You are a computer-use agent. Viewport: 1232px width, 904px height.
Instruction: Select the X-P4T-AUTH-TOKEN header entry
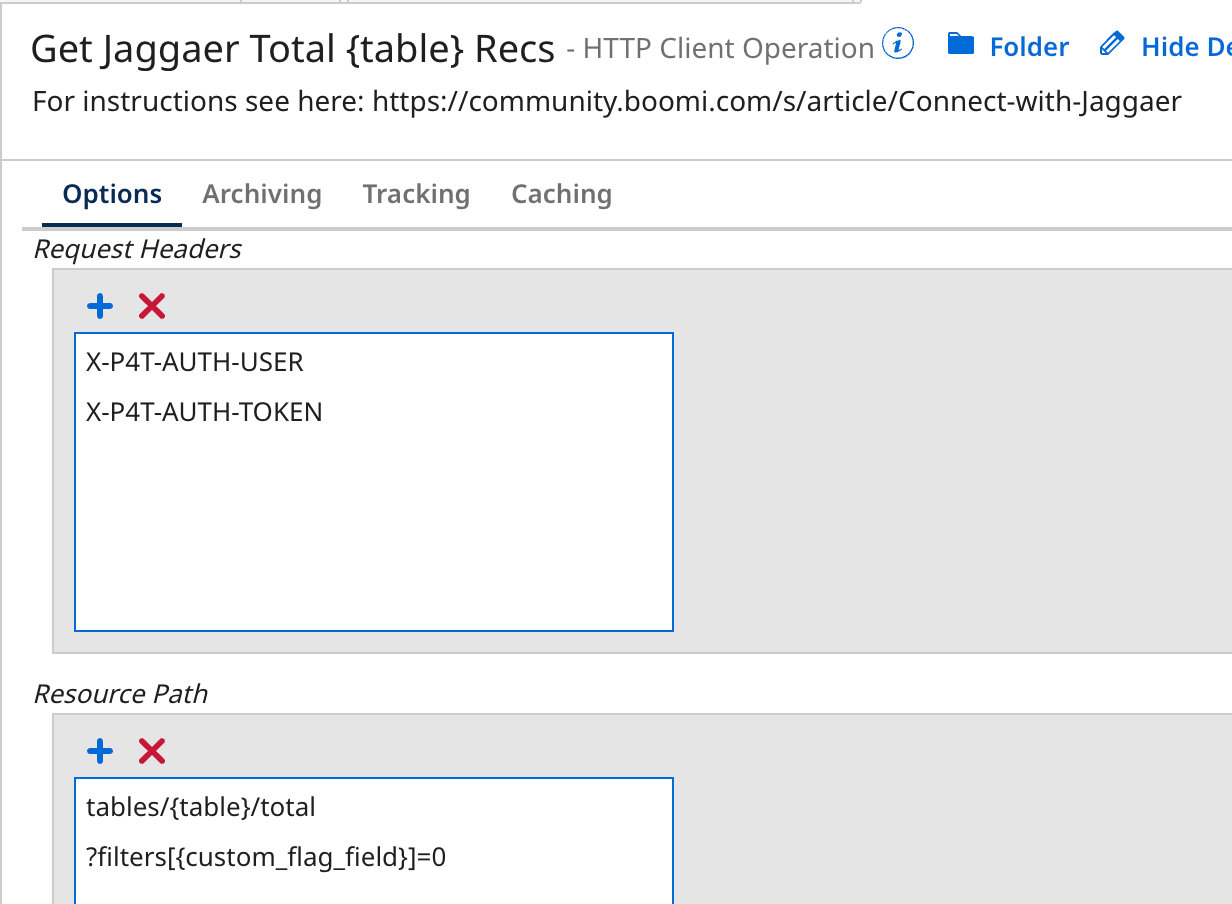(203, 411)
